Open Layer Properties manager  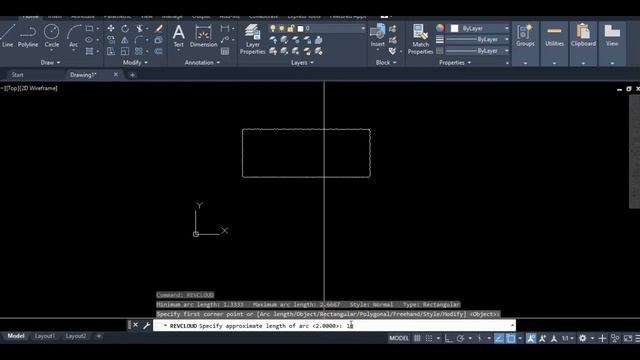253,39
